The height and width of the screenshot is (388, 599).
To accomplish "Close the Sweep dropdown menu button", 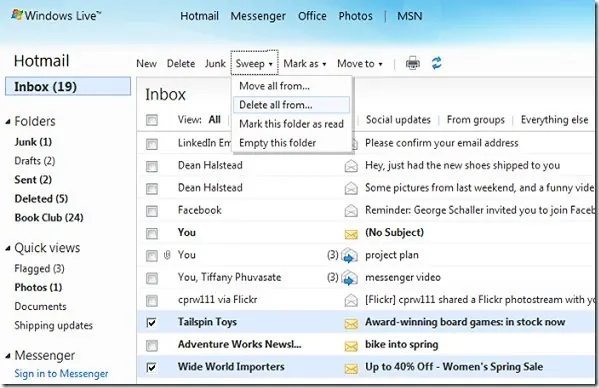I will 254,63.
